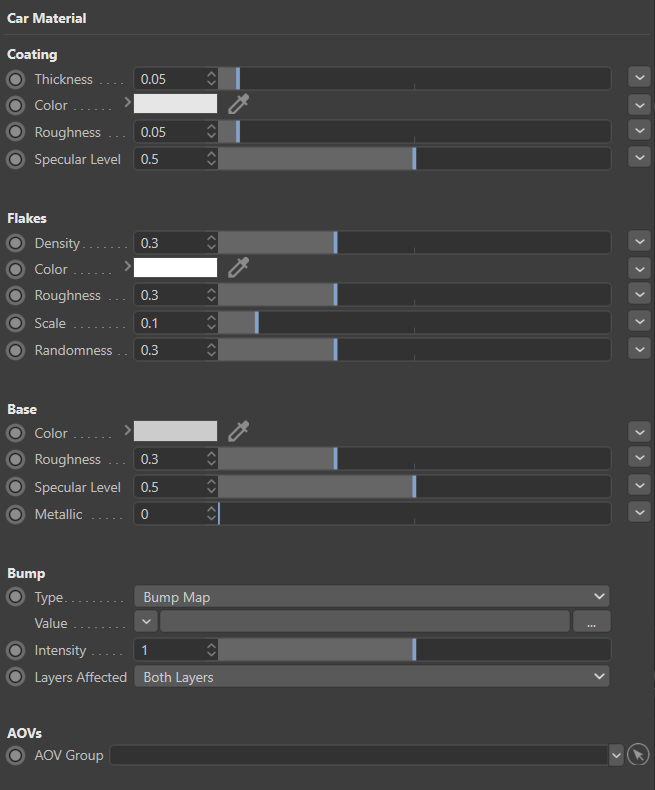Click the Base Color eyedropper icon

[x=238, y=431]
